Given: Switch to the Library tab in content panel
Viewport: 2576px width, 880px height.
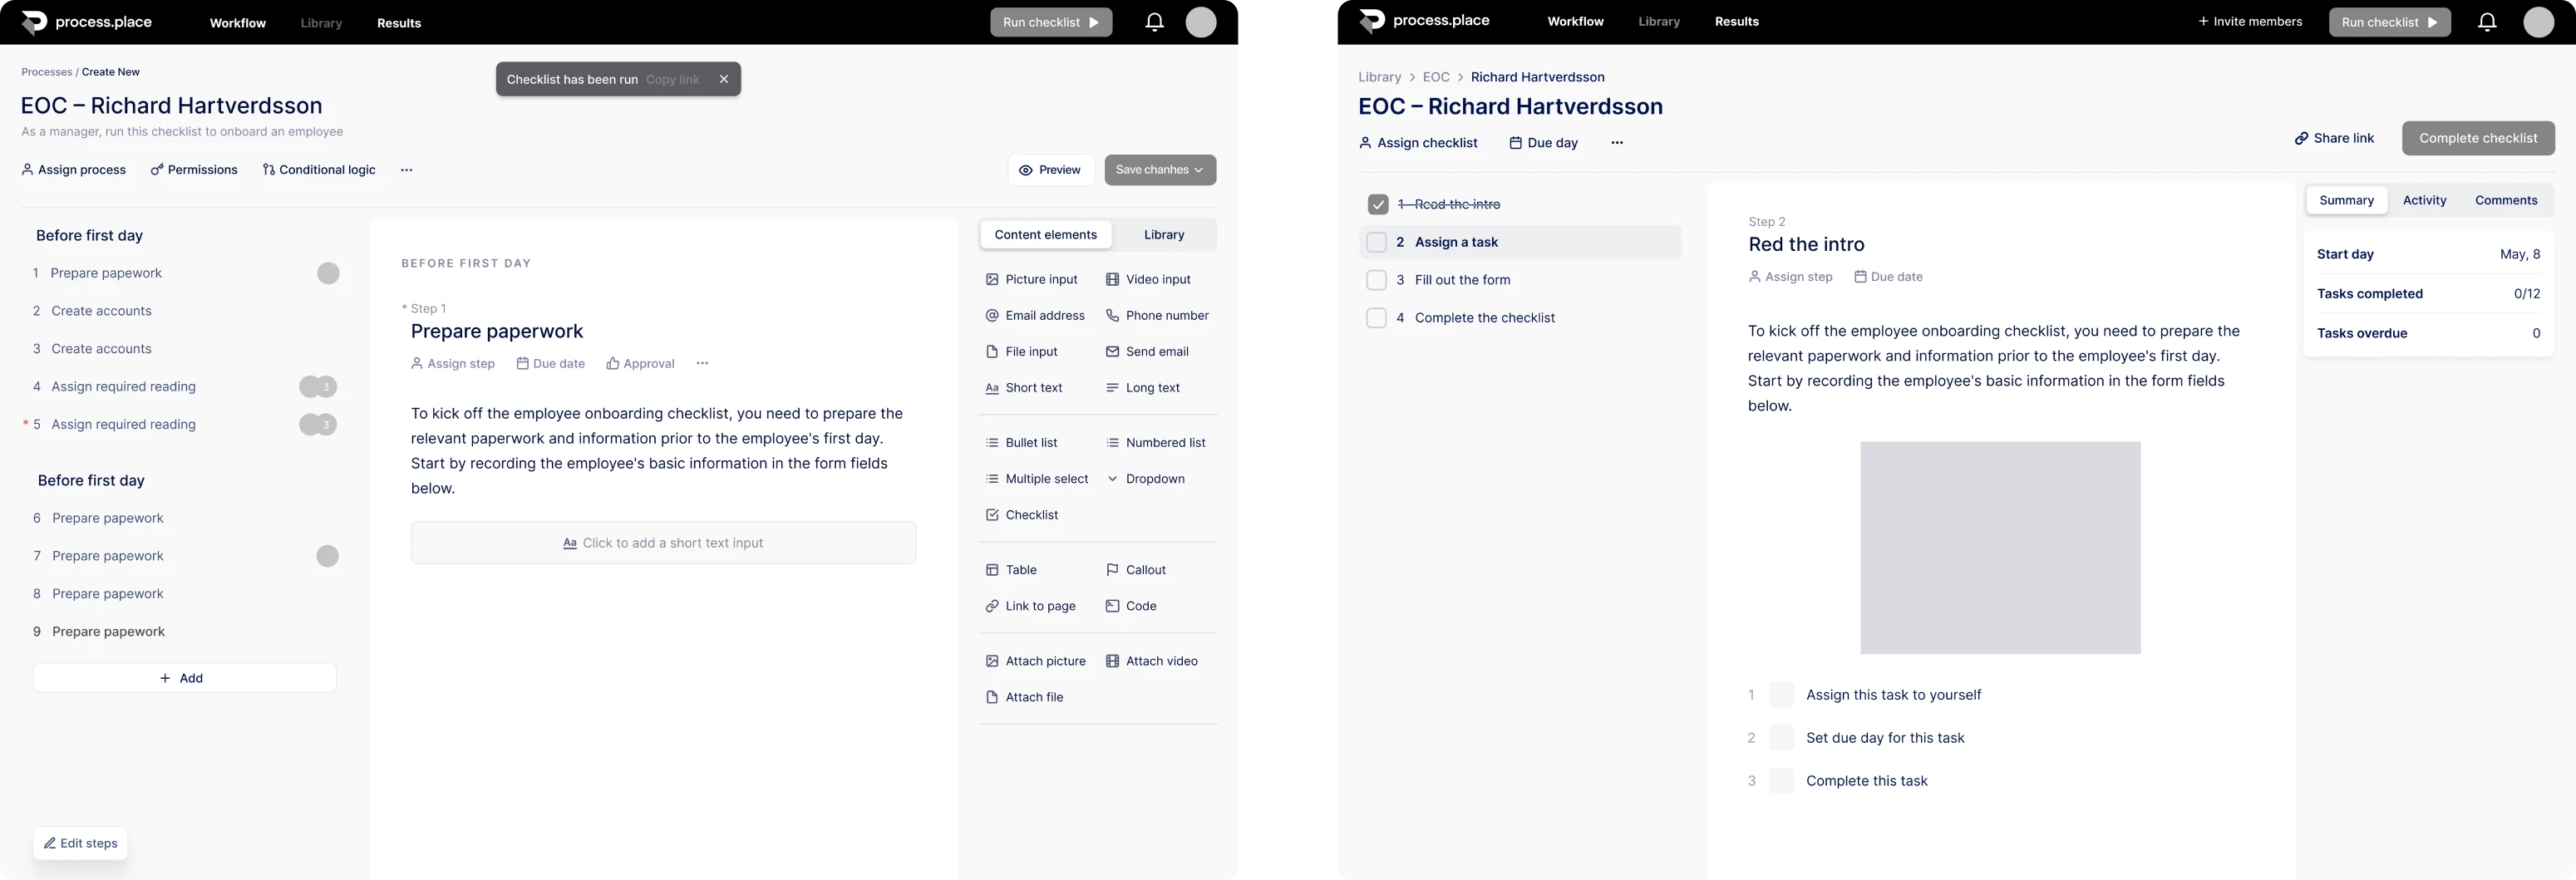Looking at the screenshot, I should pyautogui.click(x=1163, y=234).
